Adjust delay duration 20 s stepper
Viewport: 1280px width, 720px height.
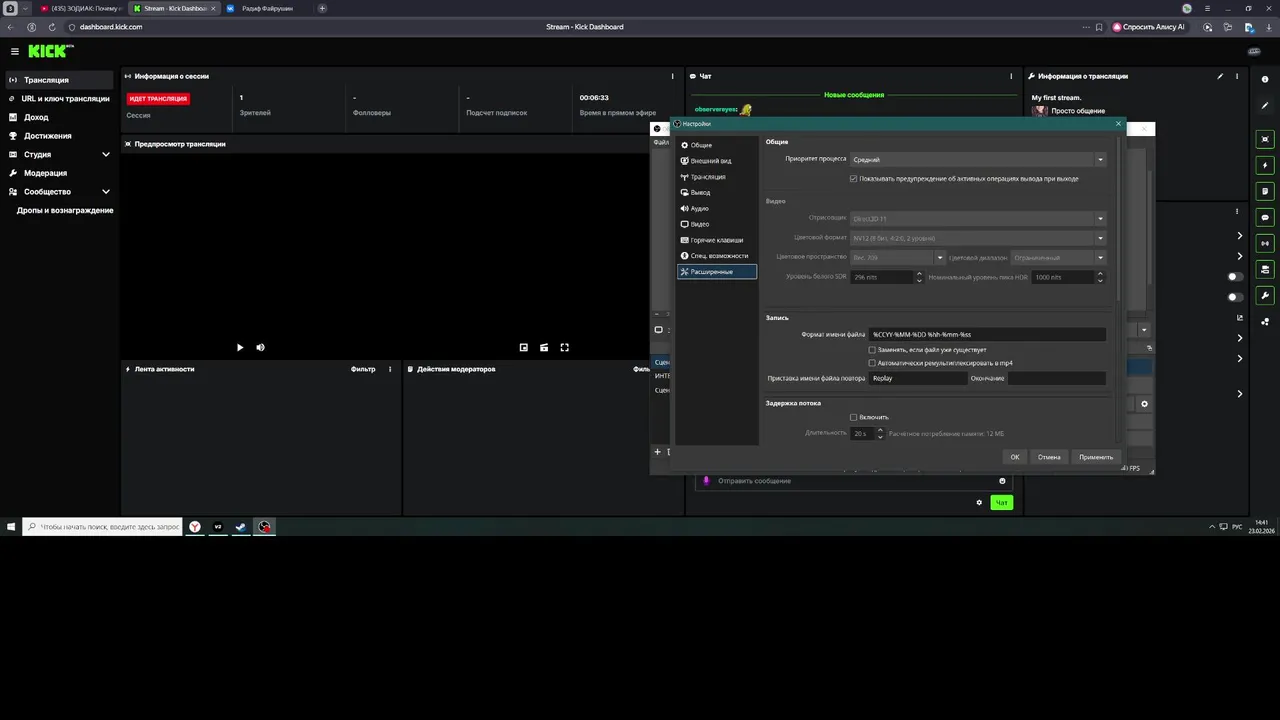[x=880, y=433]
